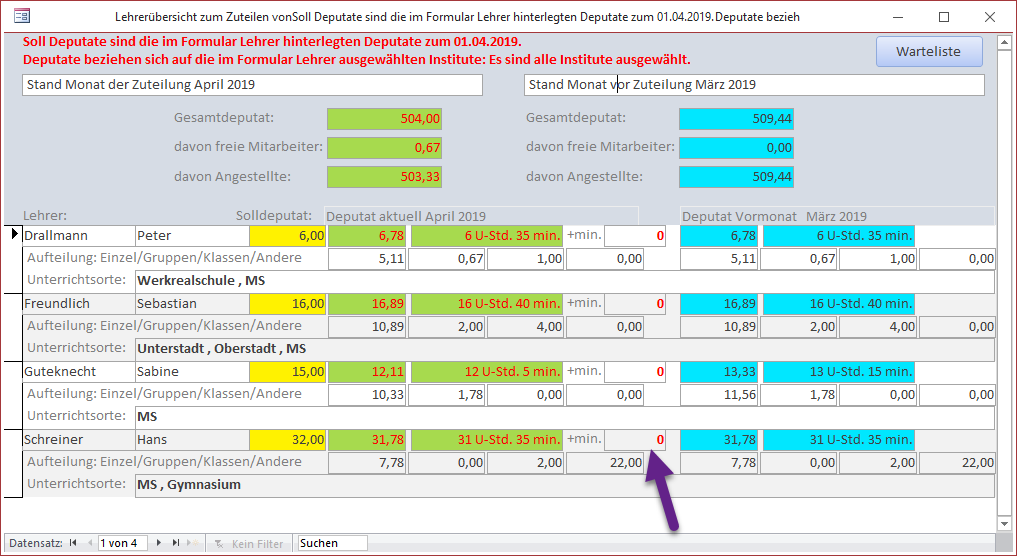Click the record selector arrow beside Drallmann
Screen dimensions: 1017x556
click(x=14, y=235)
